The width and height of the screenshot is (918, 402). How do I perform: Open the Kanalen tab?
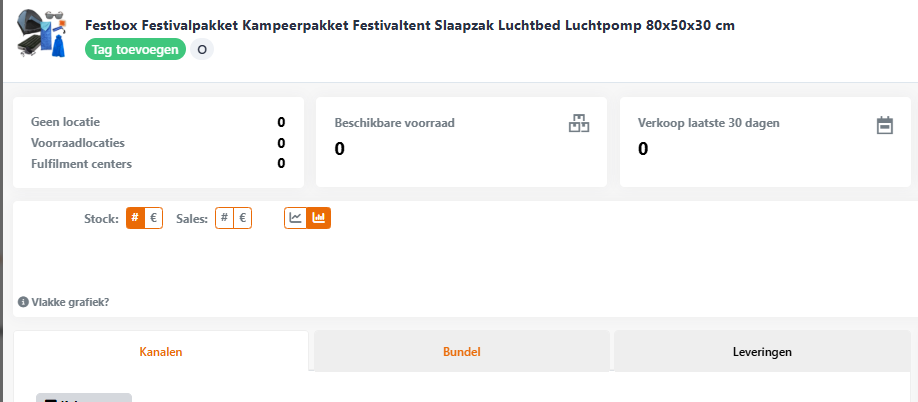point(161,352)
